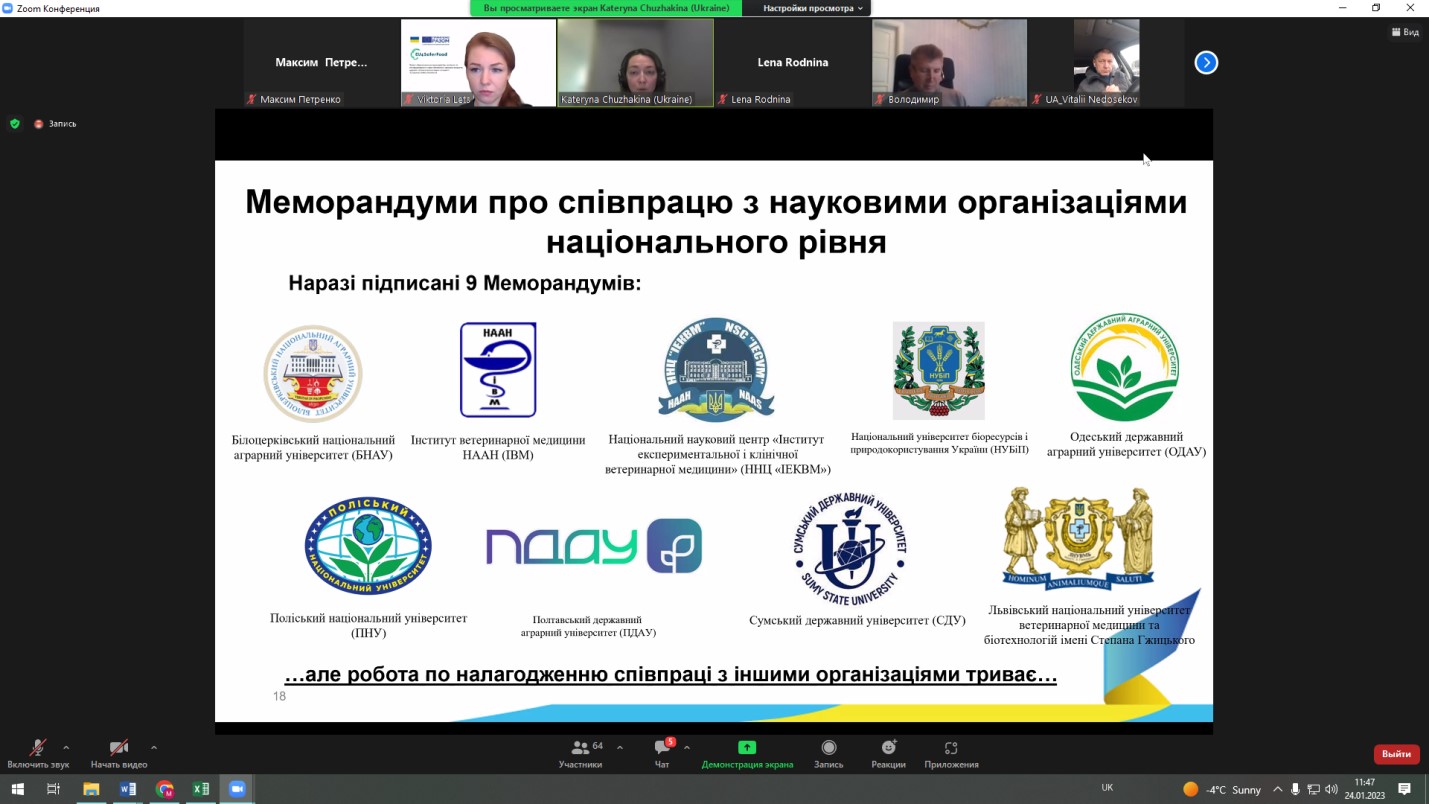This screenshot has width=1429, height=804.
Task: Open network settings tray icon
Action: click(x=1313, y=790)
